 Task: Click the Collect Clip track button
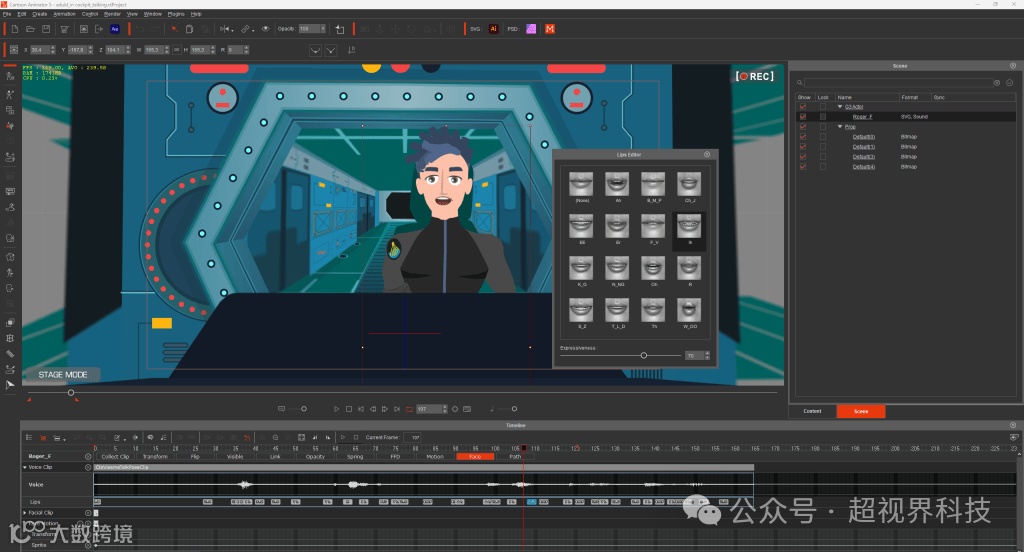[115, 457]
